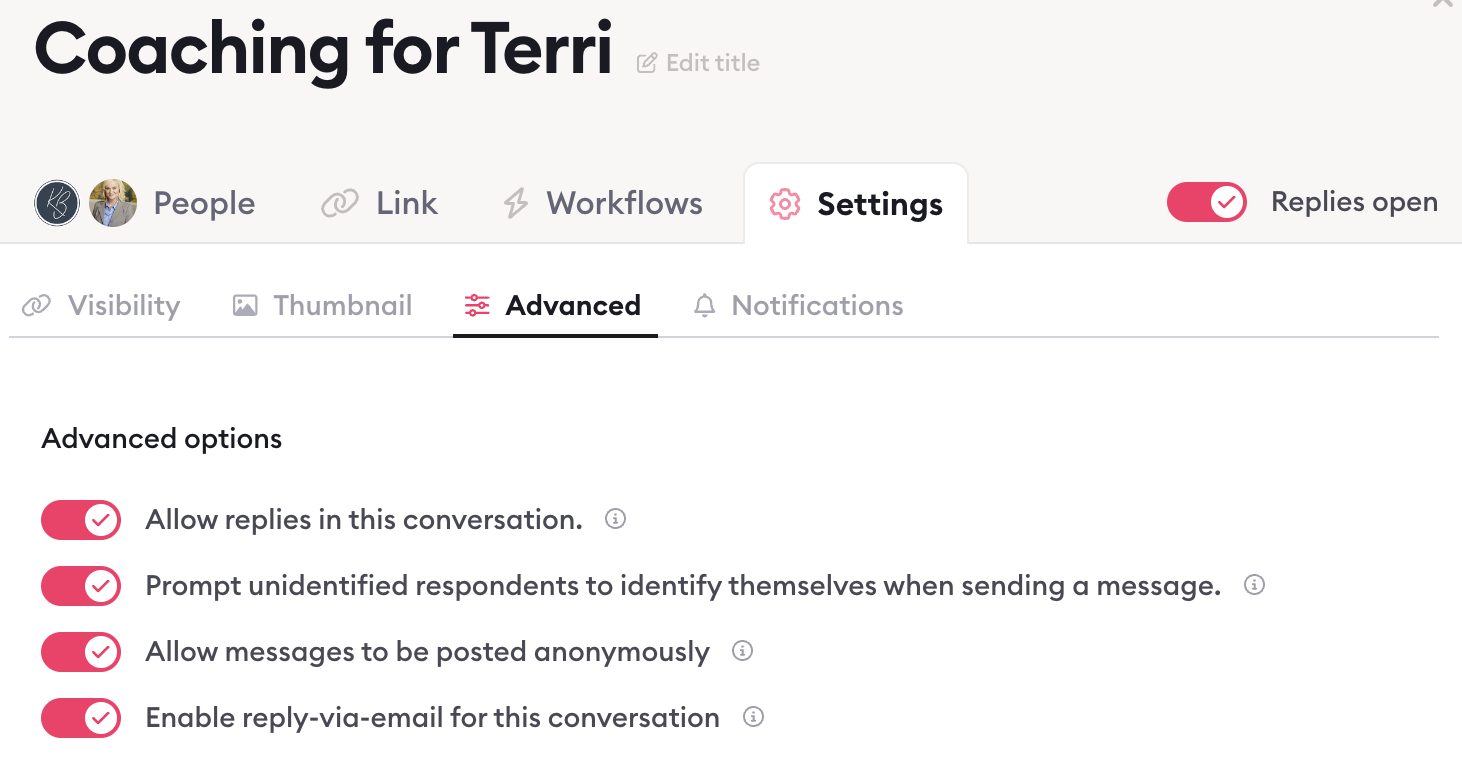The image size is (1462, 780).
Task: Disable Enable reply-via-email switch
Action: [x=81, y=718]
